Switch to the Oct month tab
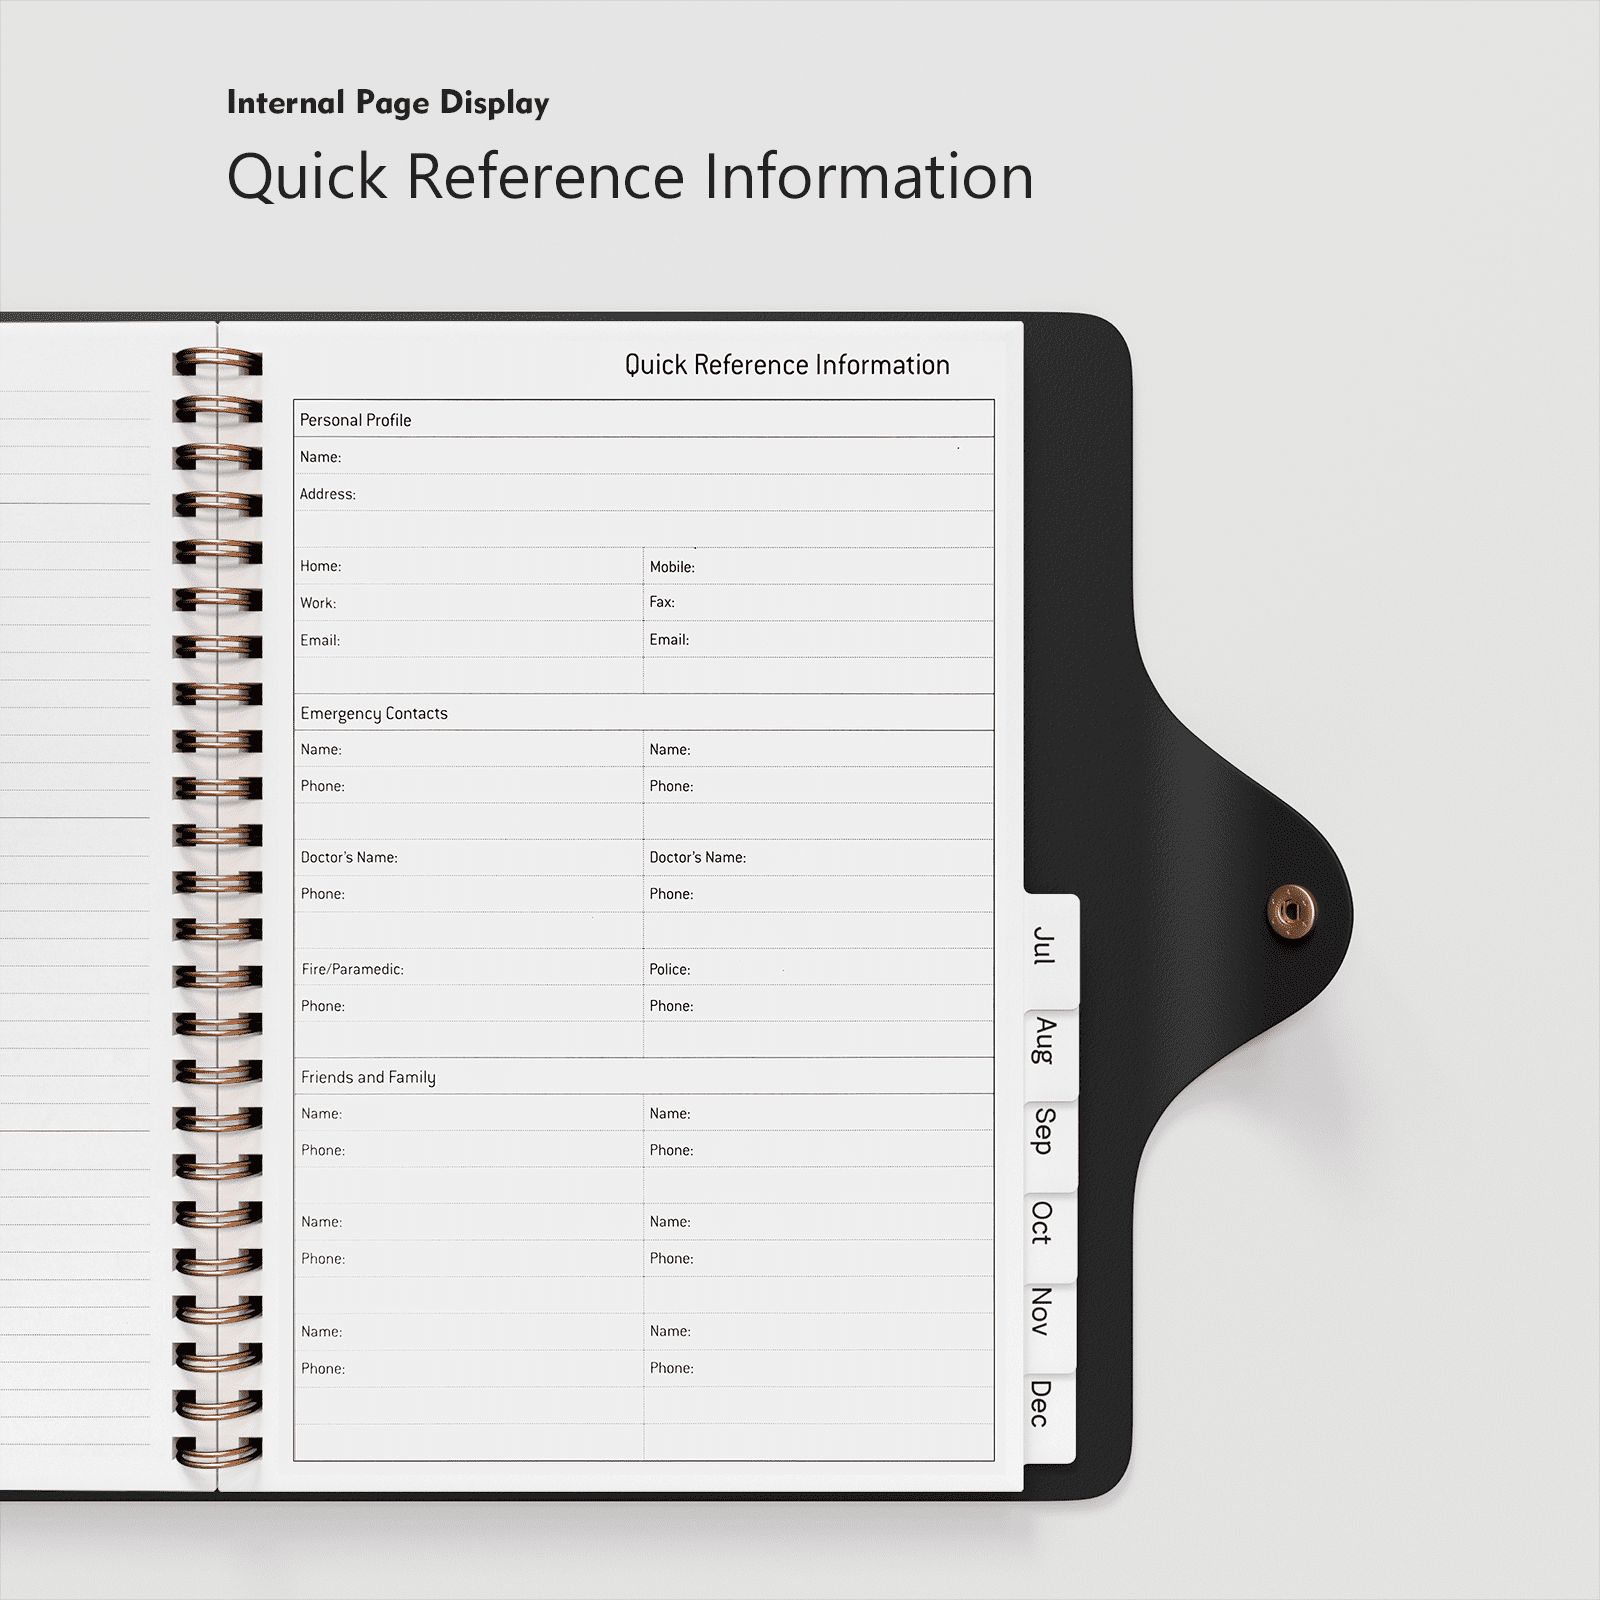 click(x=1050, y=1230)
